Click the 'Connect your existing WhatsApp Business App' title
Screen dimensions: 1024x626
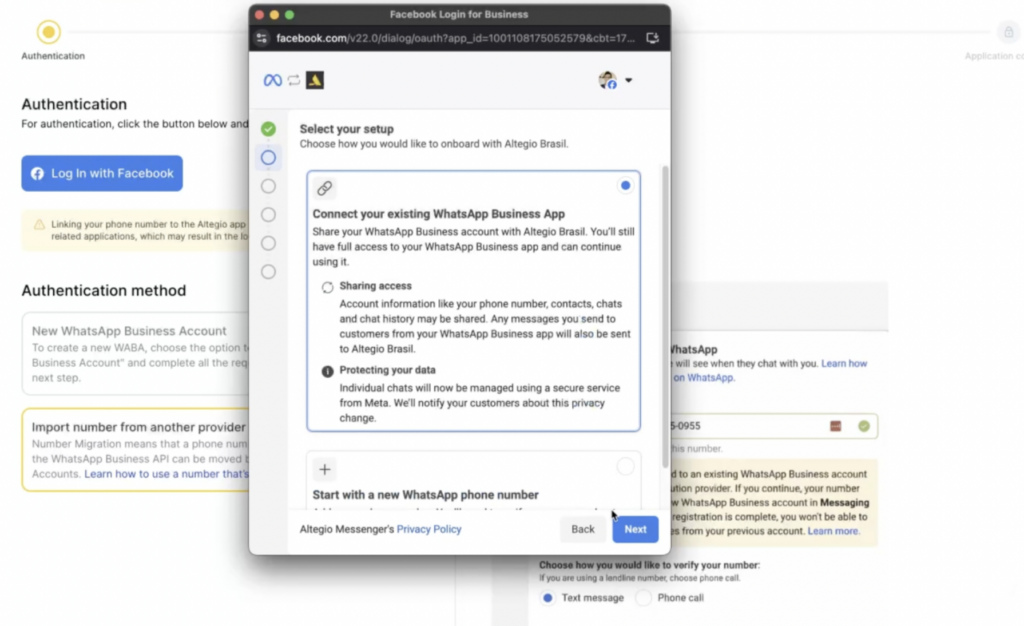tap(439, 214)
